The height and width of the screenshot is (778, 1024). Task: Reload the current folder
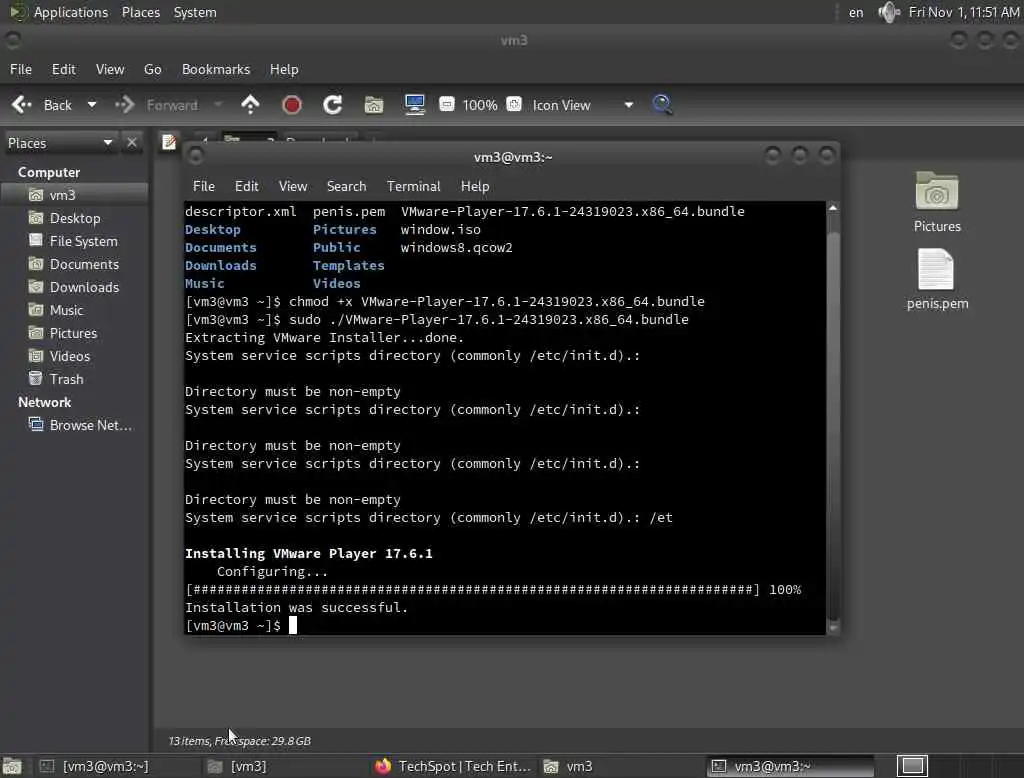coord(332,105)
